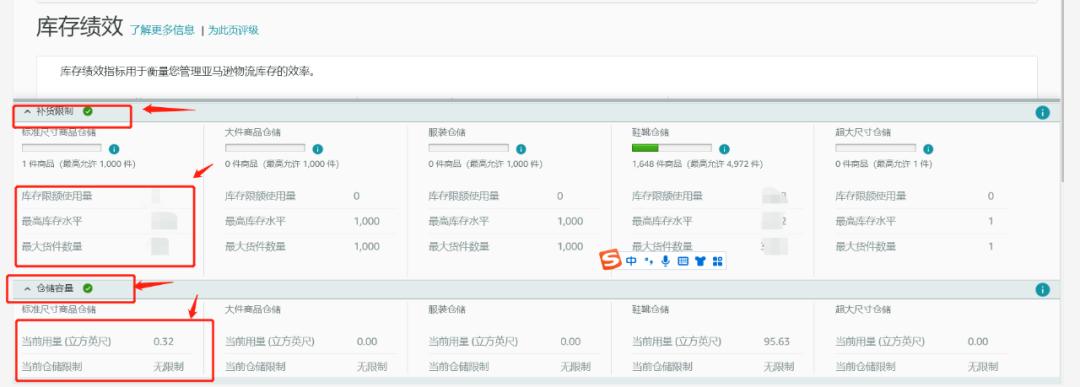Click the 大件商品仓储 restock progress bar

tap(265, 148)
